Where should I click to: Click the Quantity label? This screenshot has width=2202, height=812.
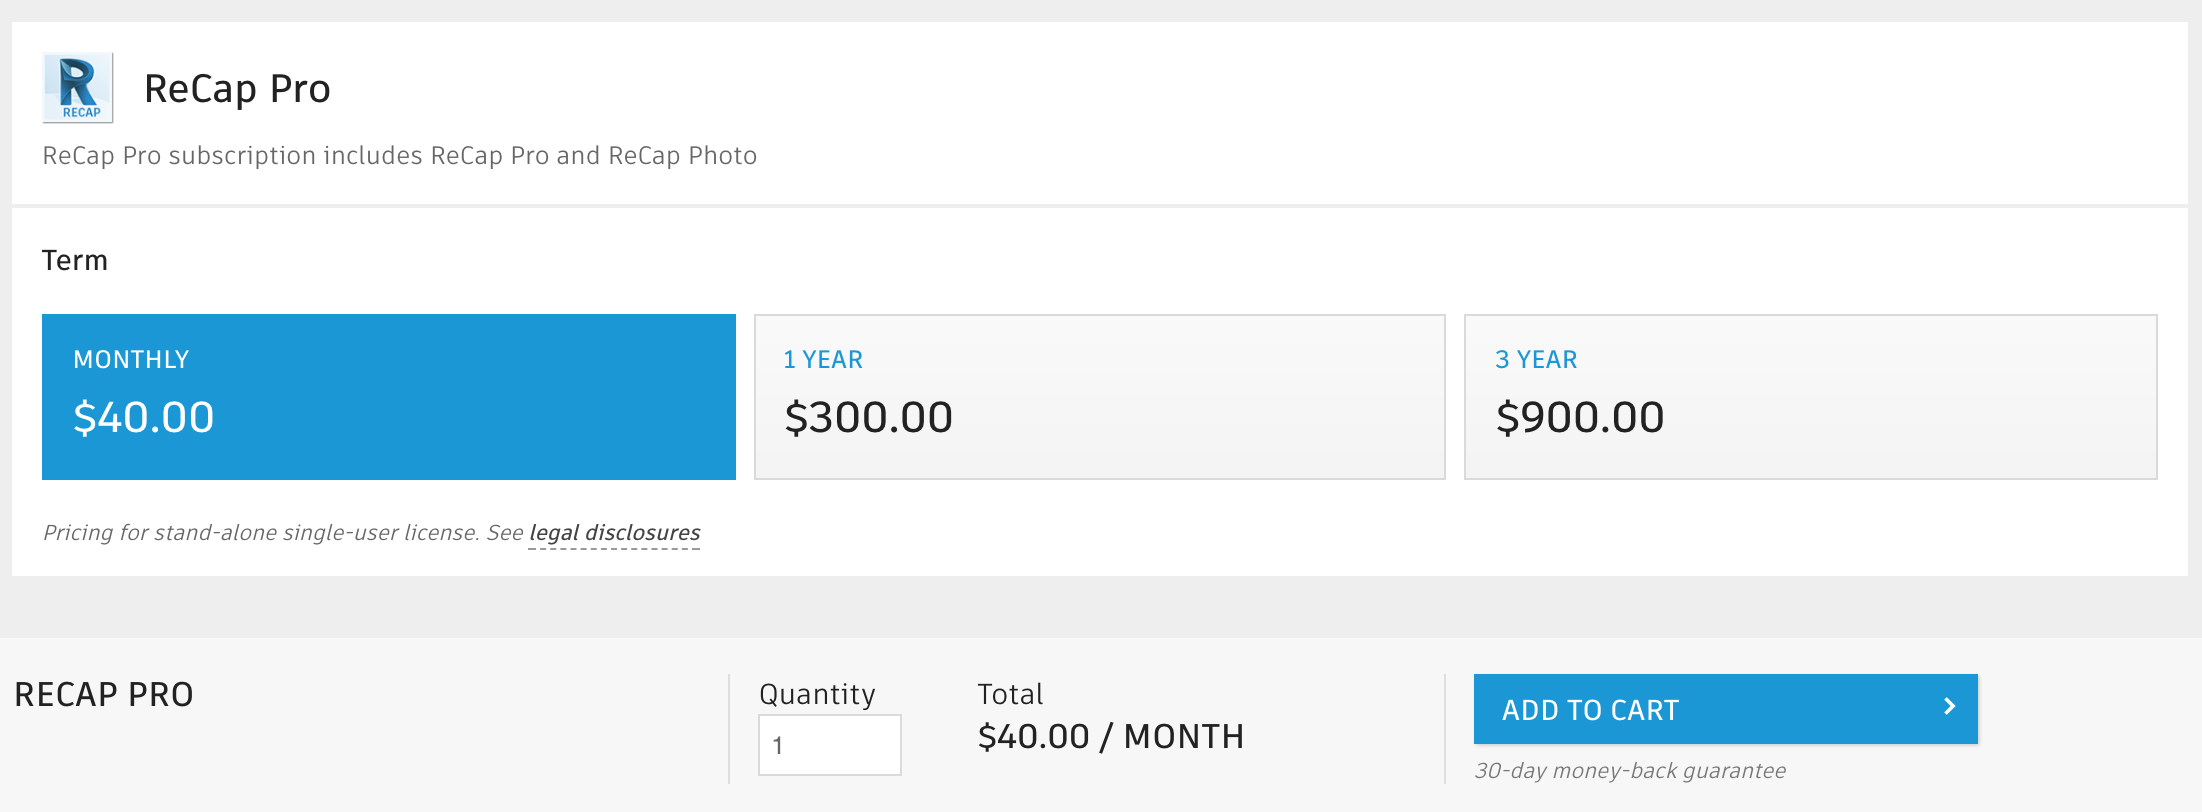coord(817,694)
